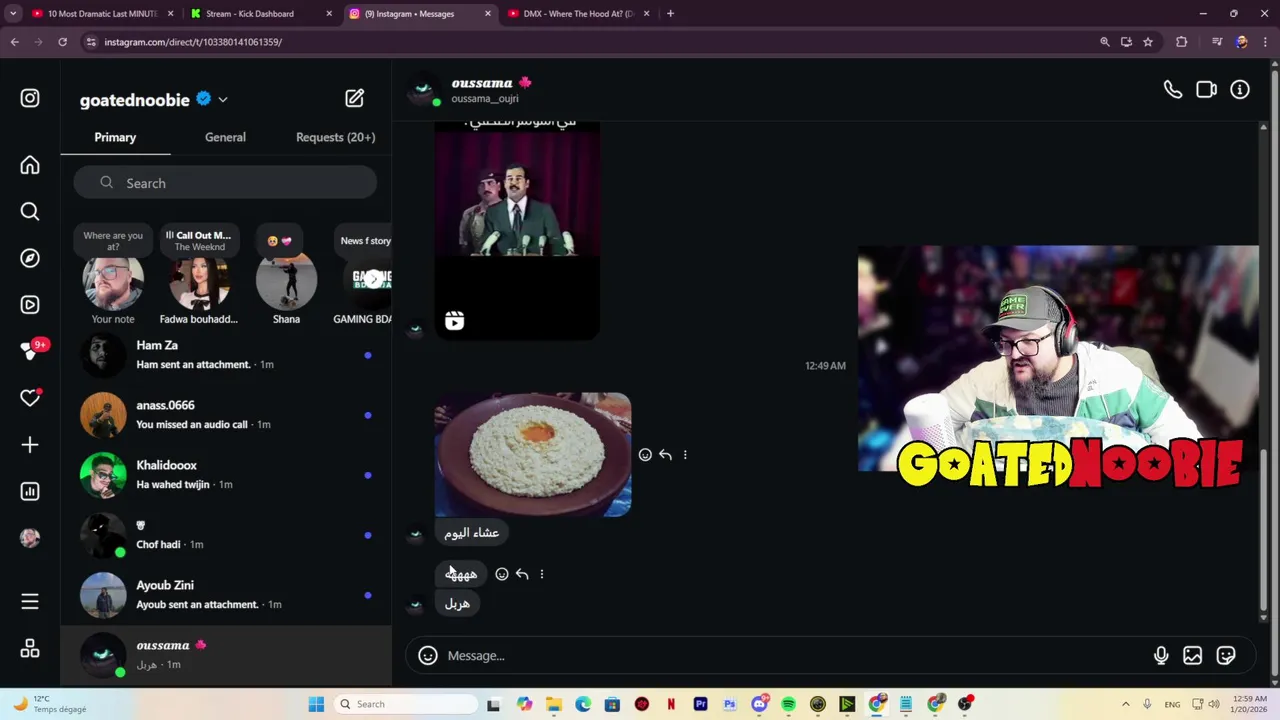Image resolution: width=1280 pixels, height=720 pixels.
Task: Open profile avatar in sidebar
Action: point(30,538)
